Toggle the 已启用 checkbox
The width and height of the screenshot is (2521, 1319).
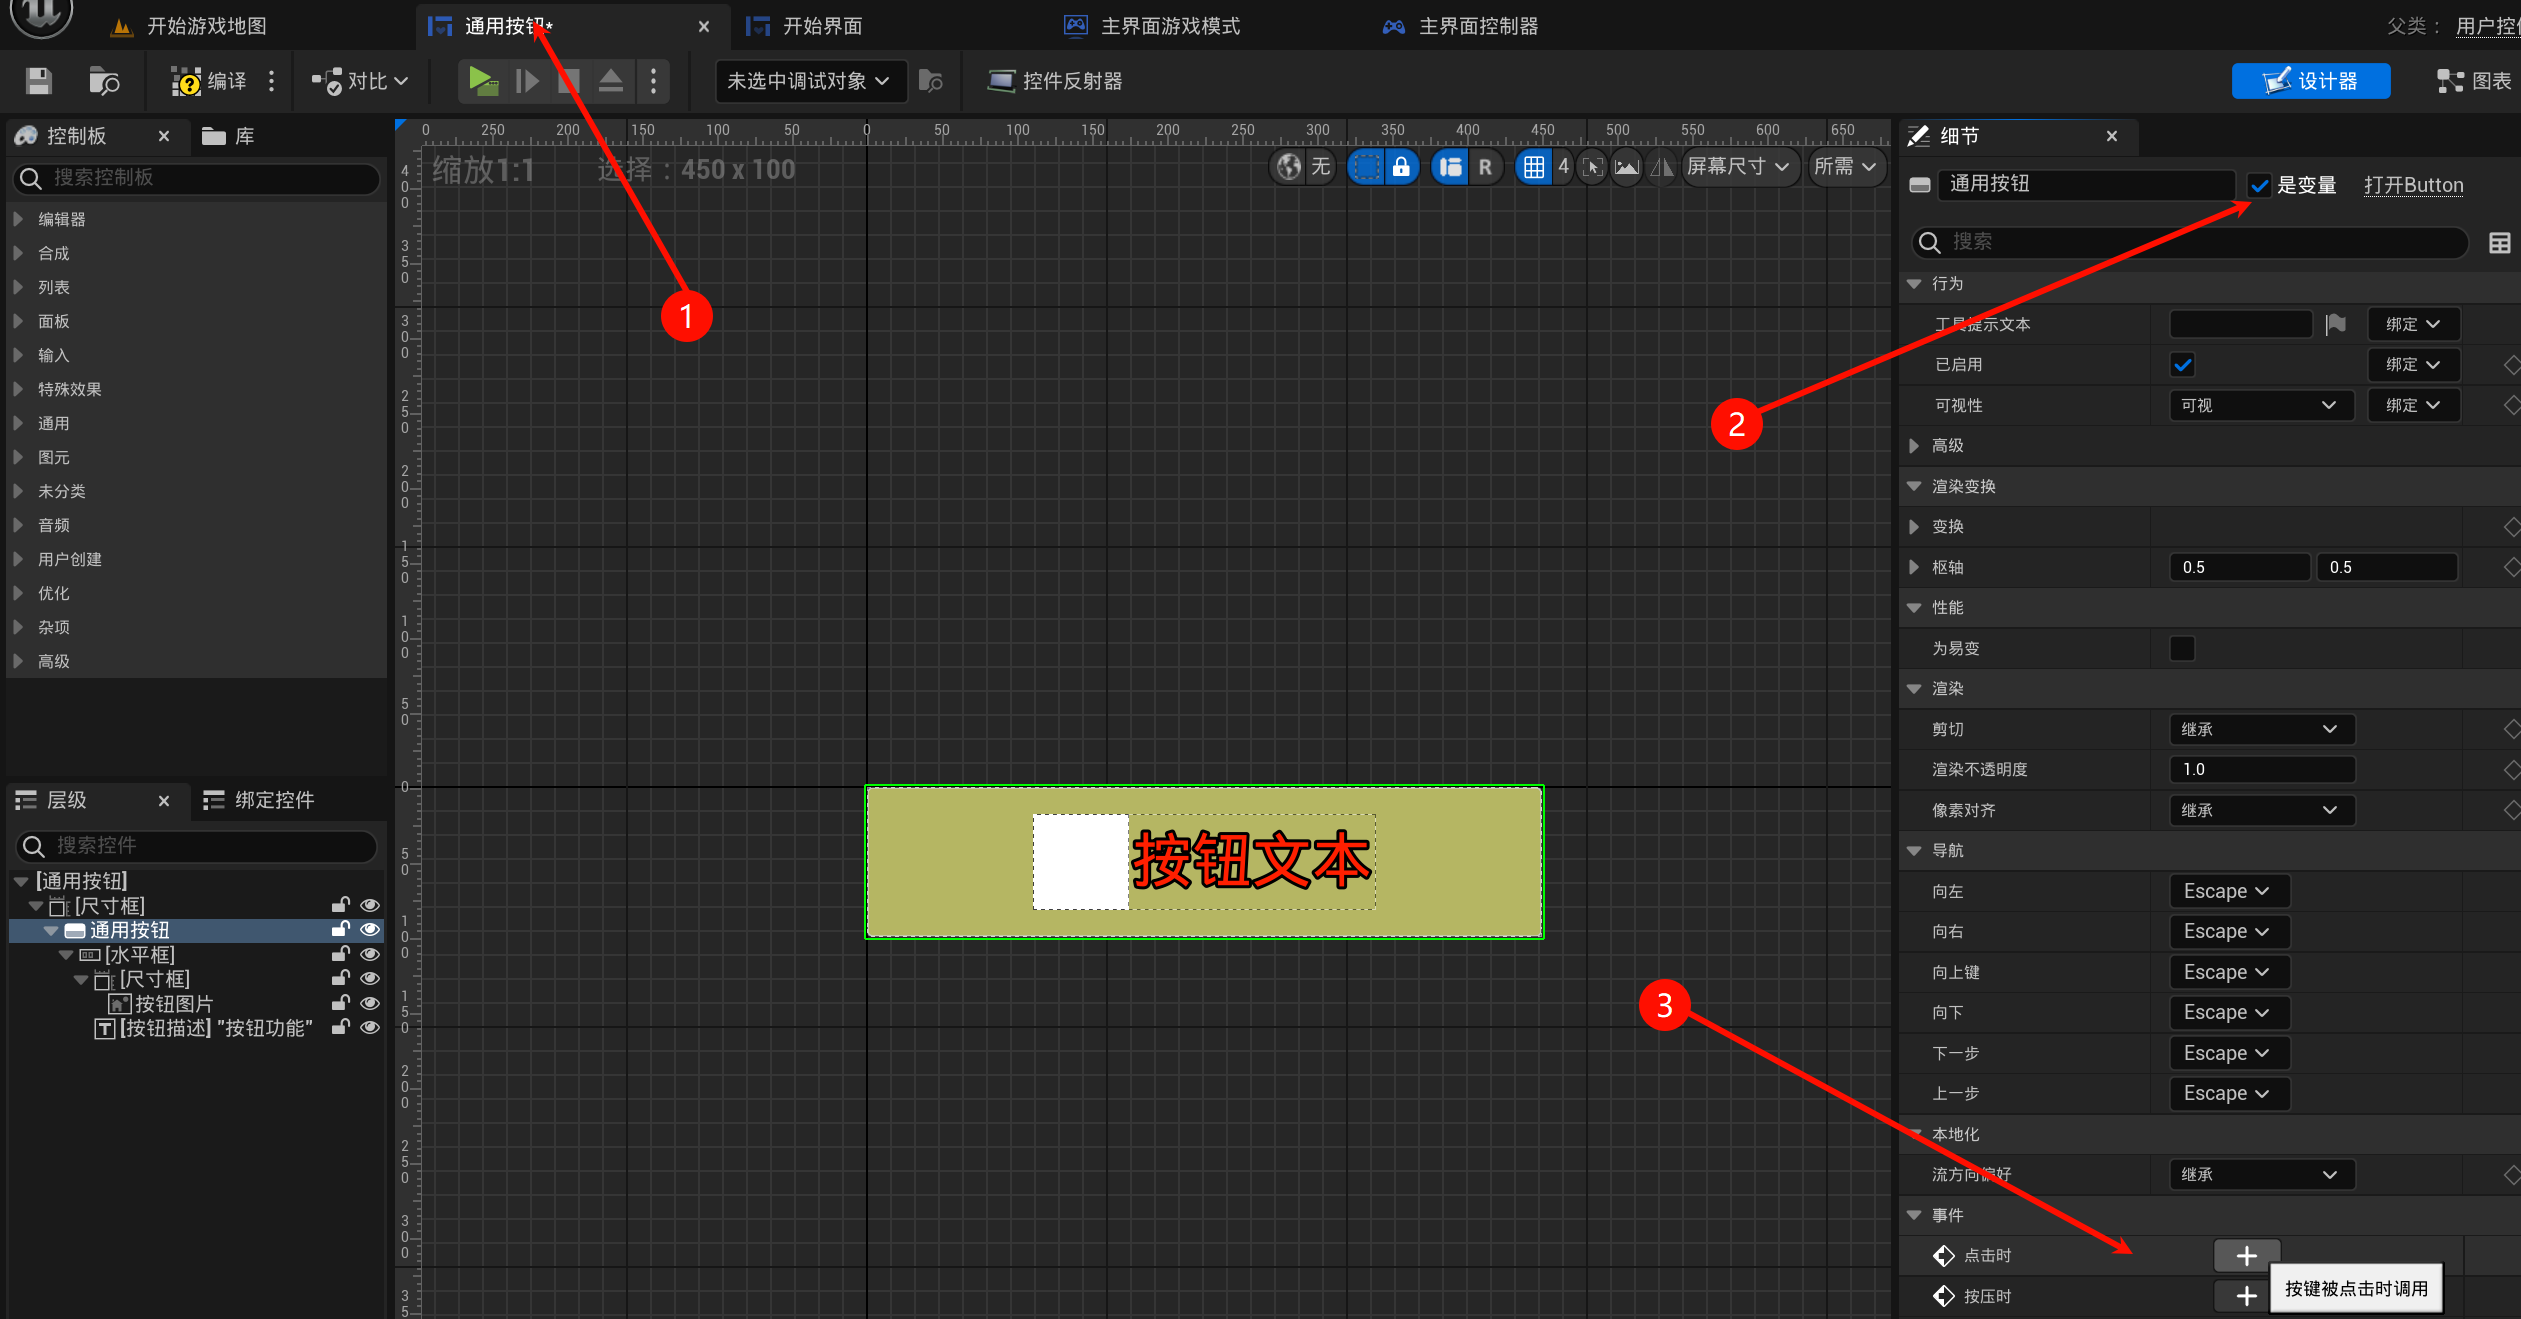point(2182,365)
